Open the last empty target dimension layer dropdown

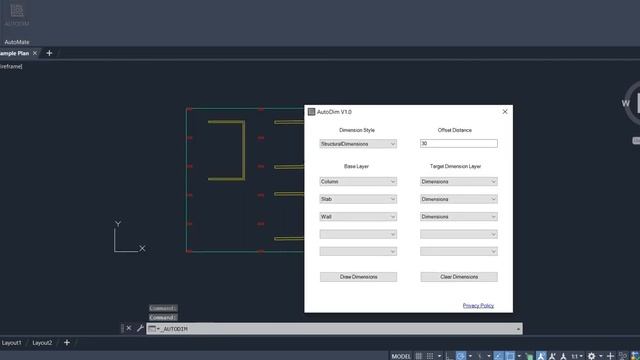point(459,251)
